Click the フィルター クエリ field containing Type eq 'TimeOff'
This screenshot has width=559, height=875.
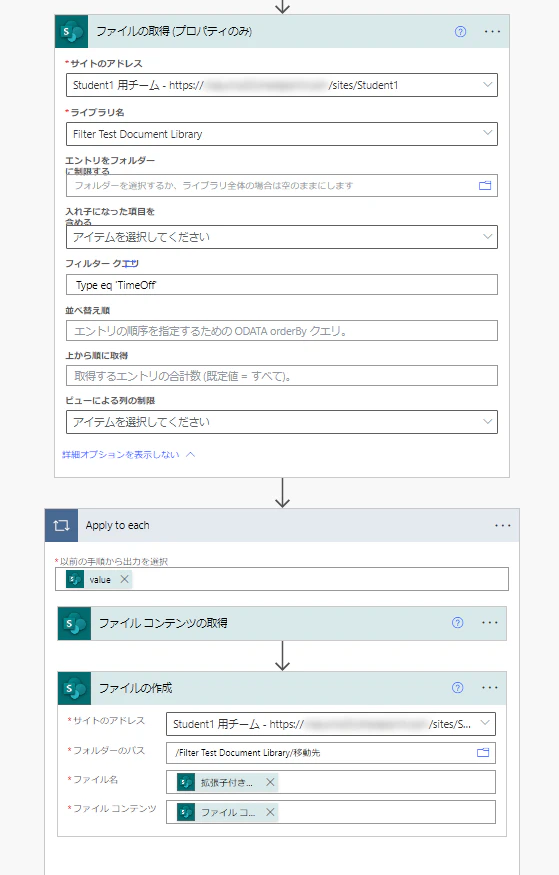(282, 285)
